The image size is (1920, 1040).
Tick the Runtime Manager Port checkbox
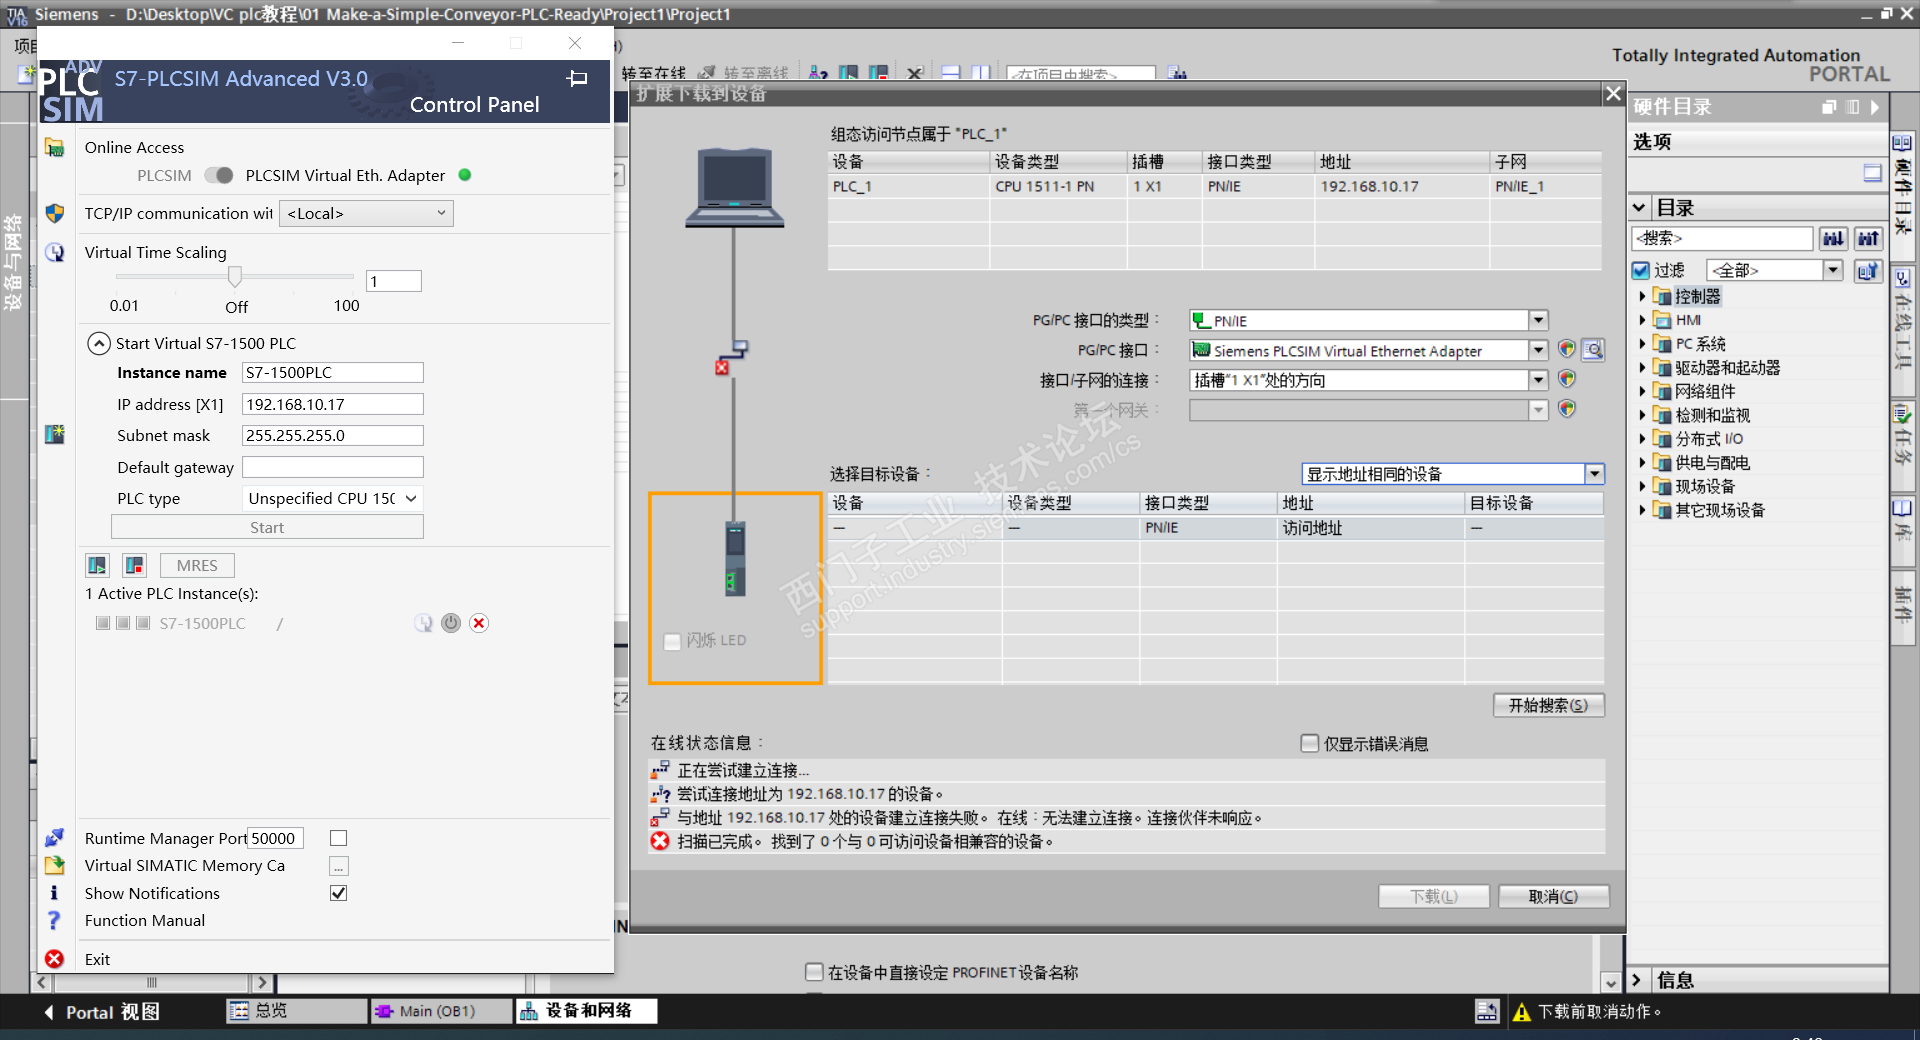tap(338, 838)
